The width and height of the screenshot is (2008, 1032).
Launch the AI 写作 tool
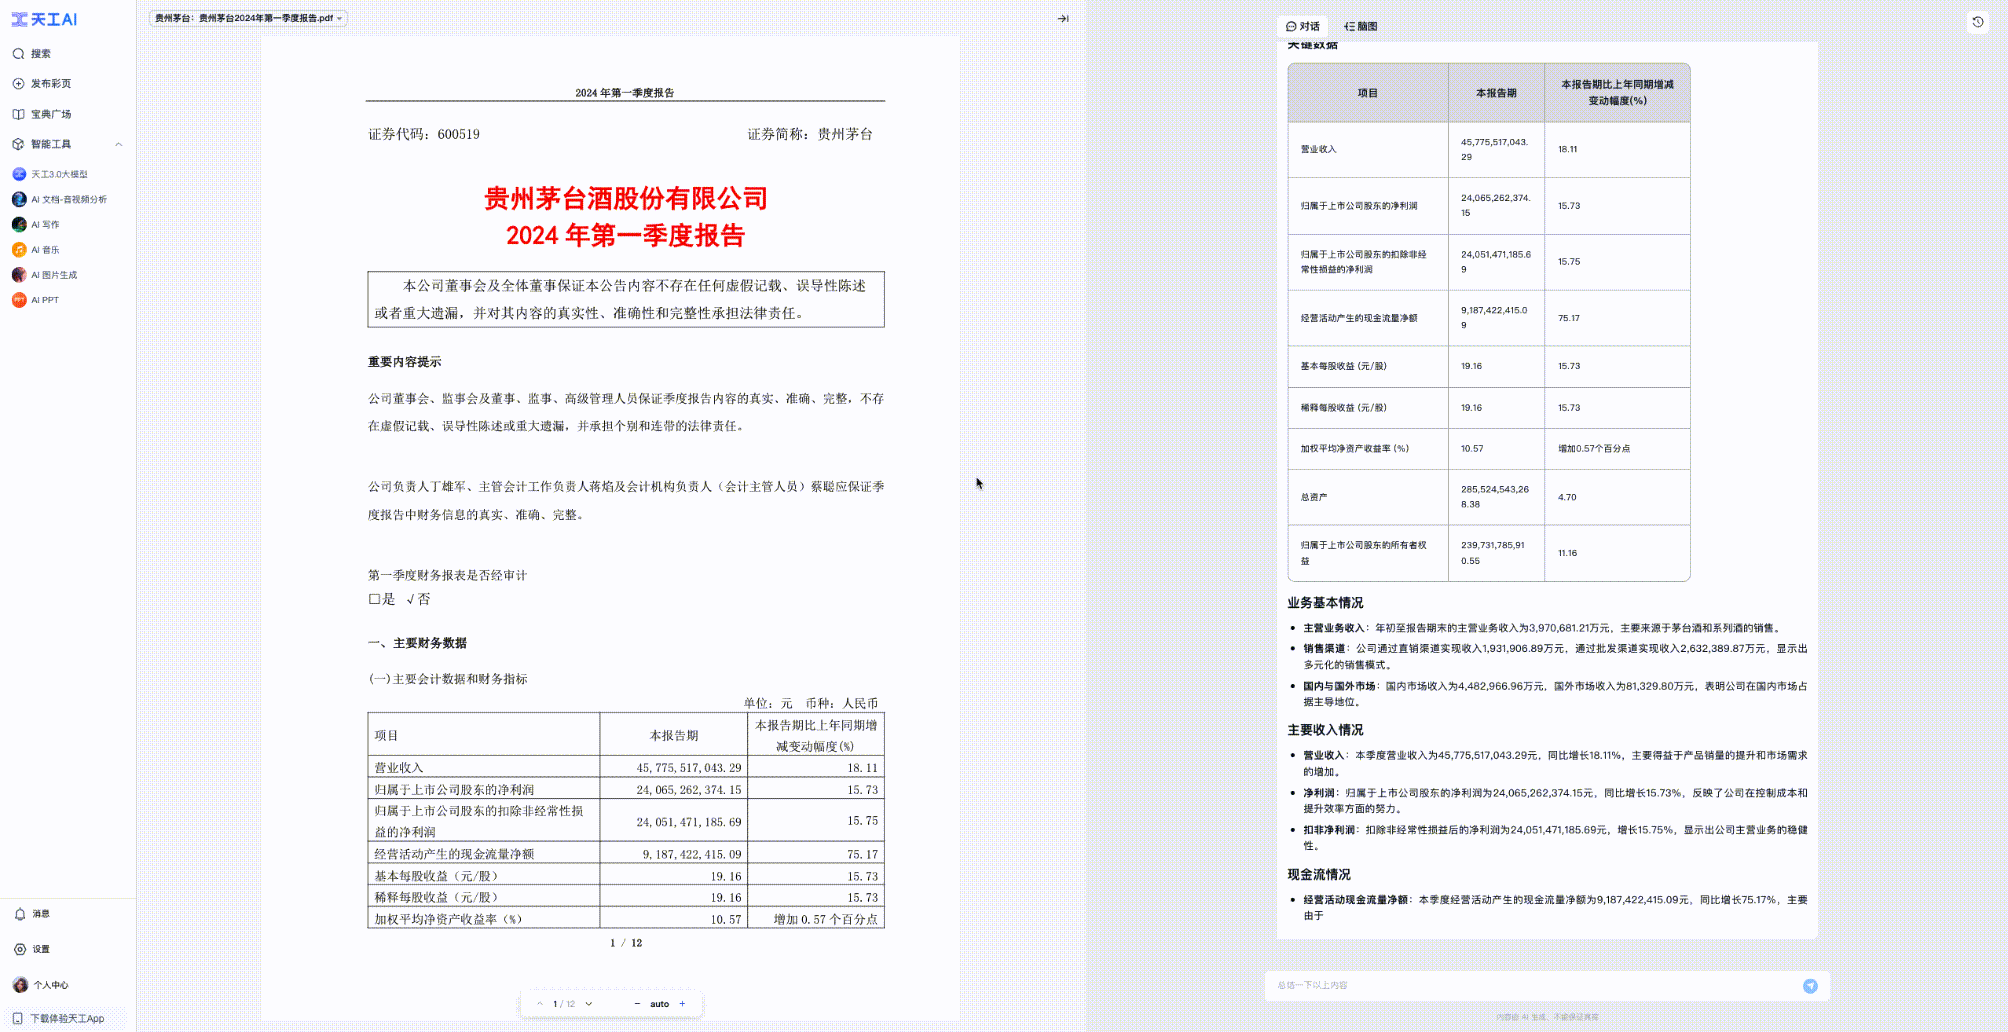46,224
